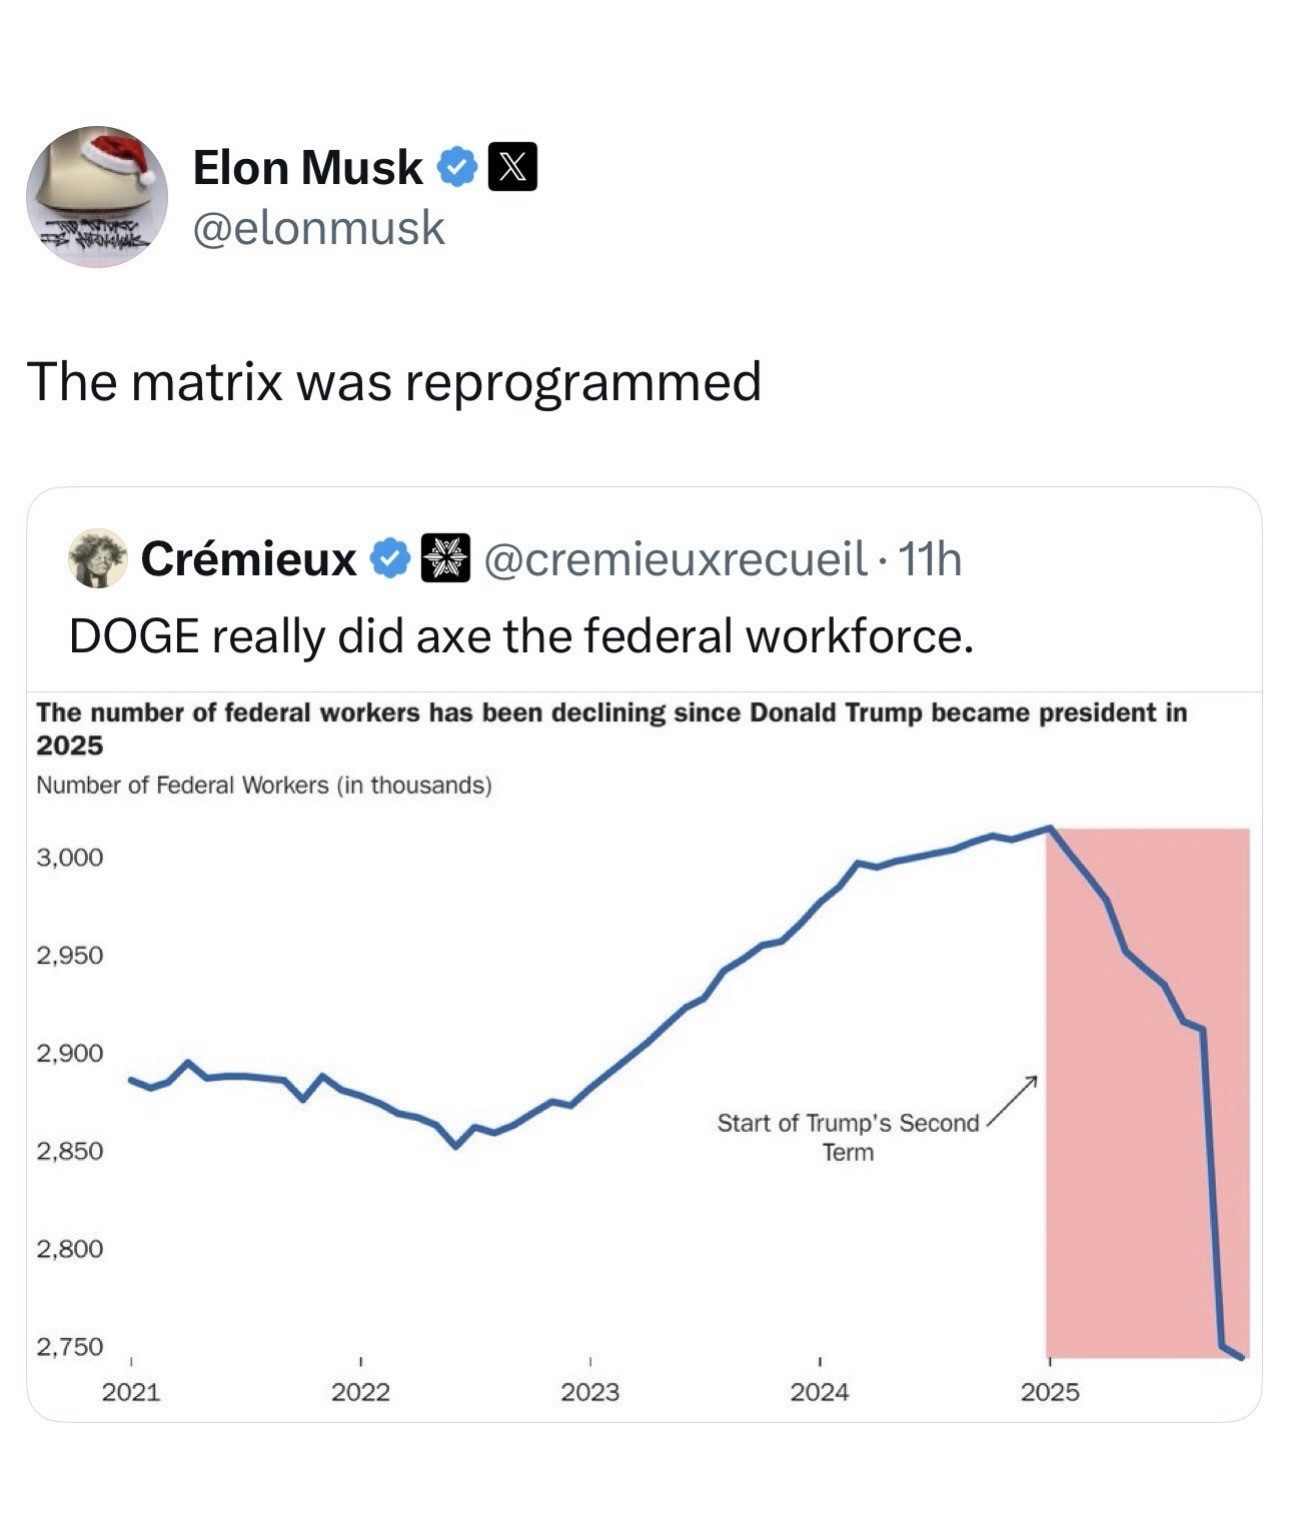
Task: Click the black X affiliation badge
Action: (x=512, y=167)
